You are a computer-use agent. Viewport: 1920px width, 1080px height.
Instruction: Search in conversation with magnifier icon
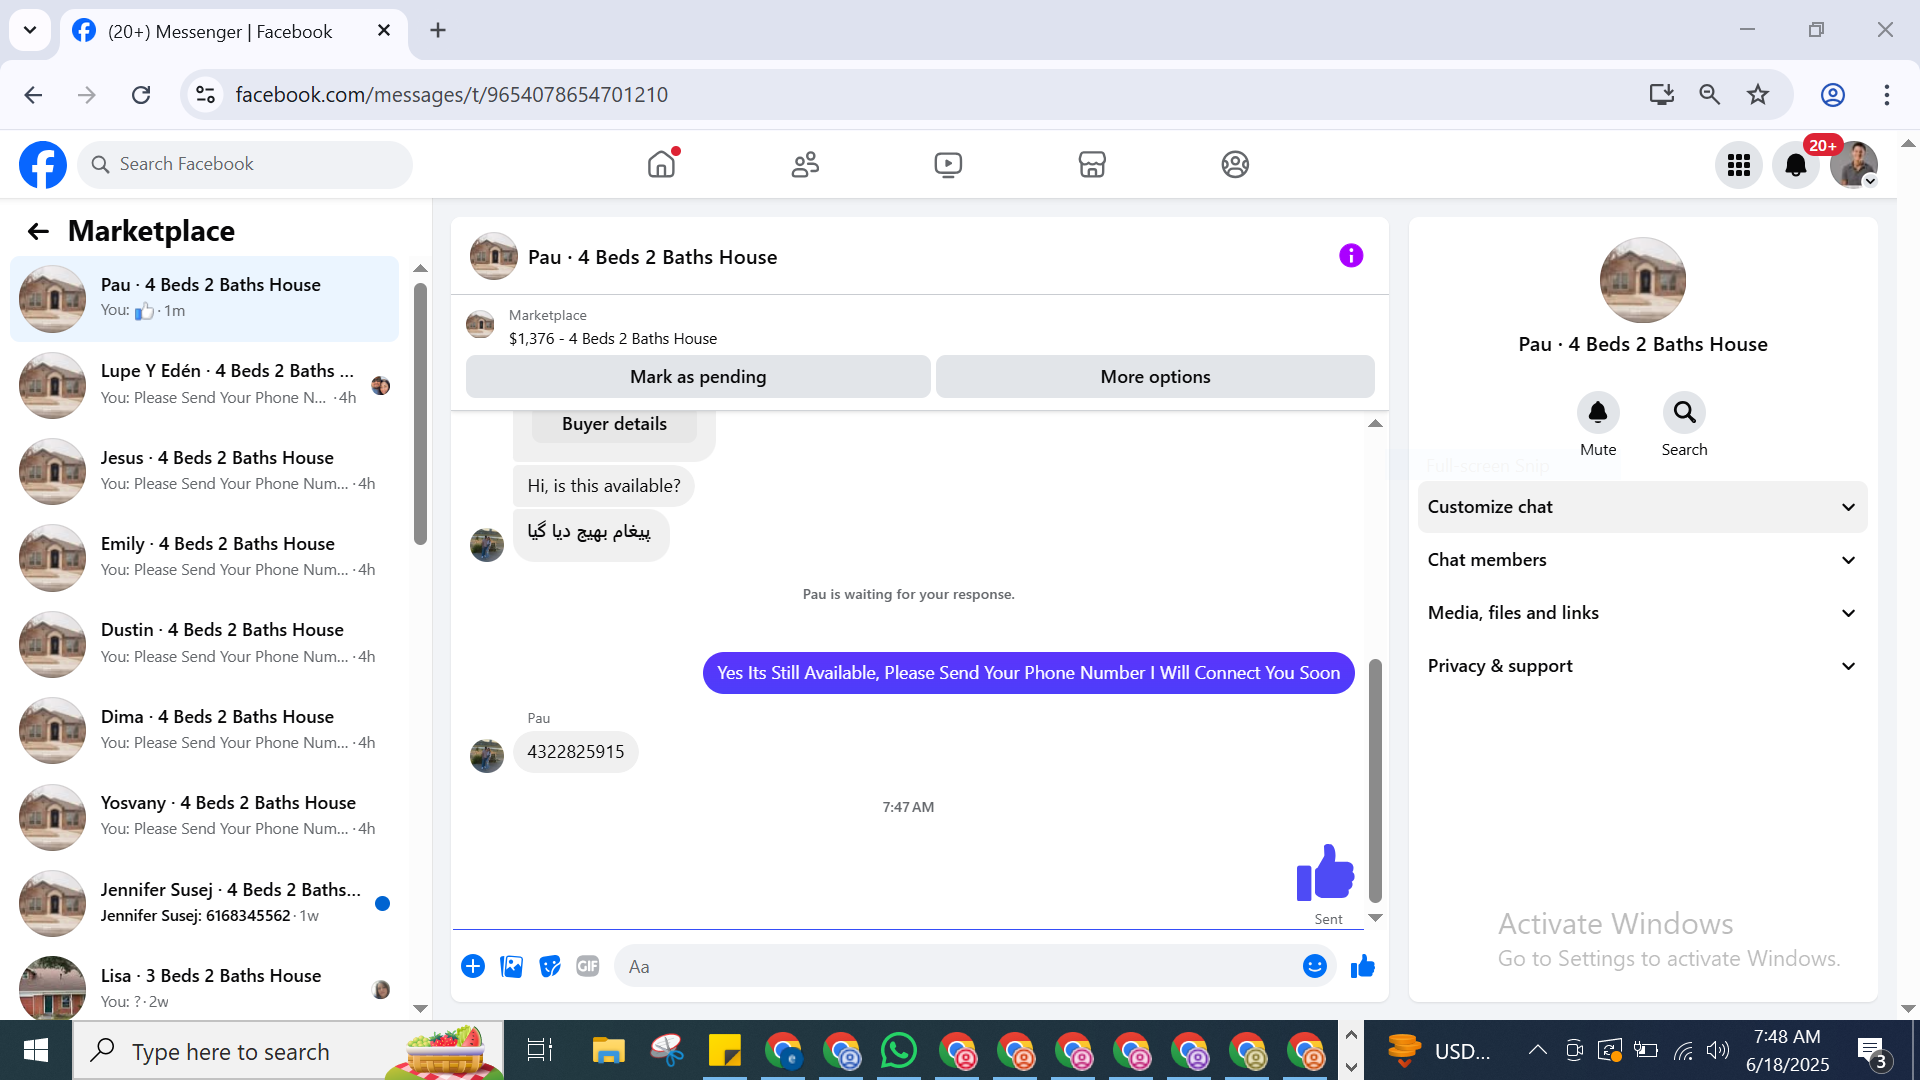click(1684, 412)
